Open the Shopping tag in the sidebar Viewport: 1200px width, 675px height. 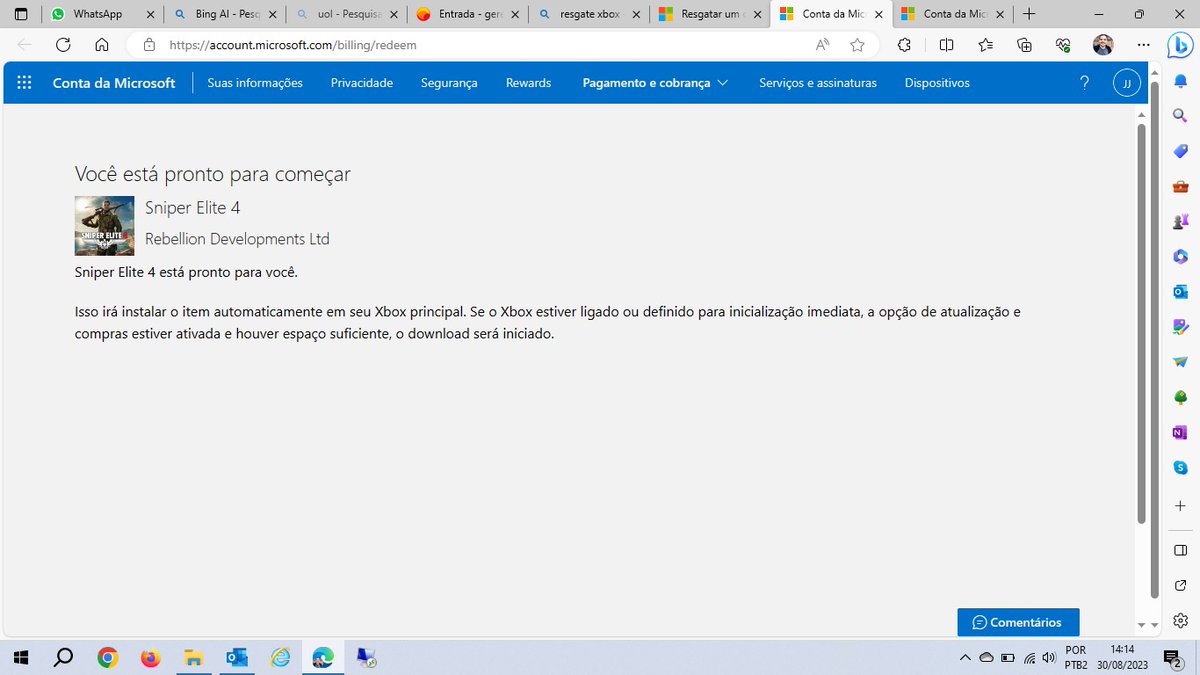pyautogui.click(x=1180, y=151)
